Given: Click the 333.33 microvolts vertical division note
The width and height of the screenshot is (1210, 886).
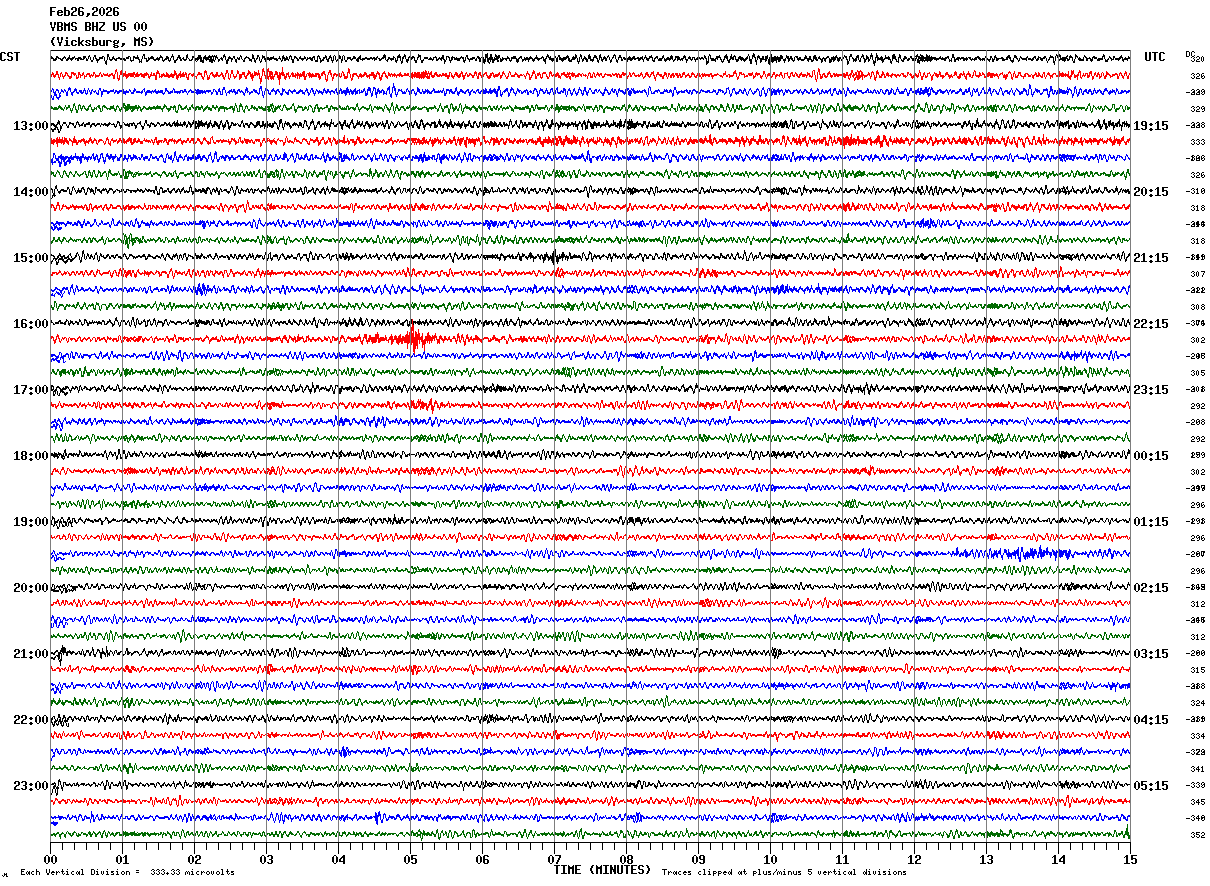Looking at the screenshot, I should (x=127, y=872).
